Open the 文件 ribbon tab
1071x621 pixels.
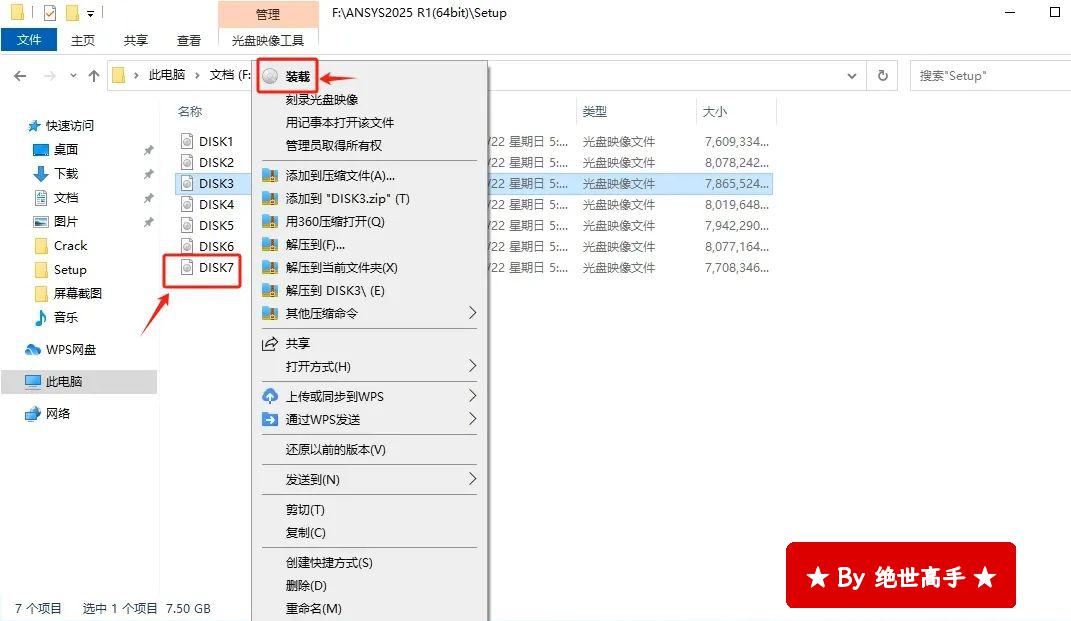tap(29, 40)
